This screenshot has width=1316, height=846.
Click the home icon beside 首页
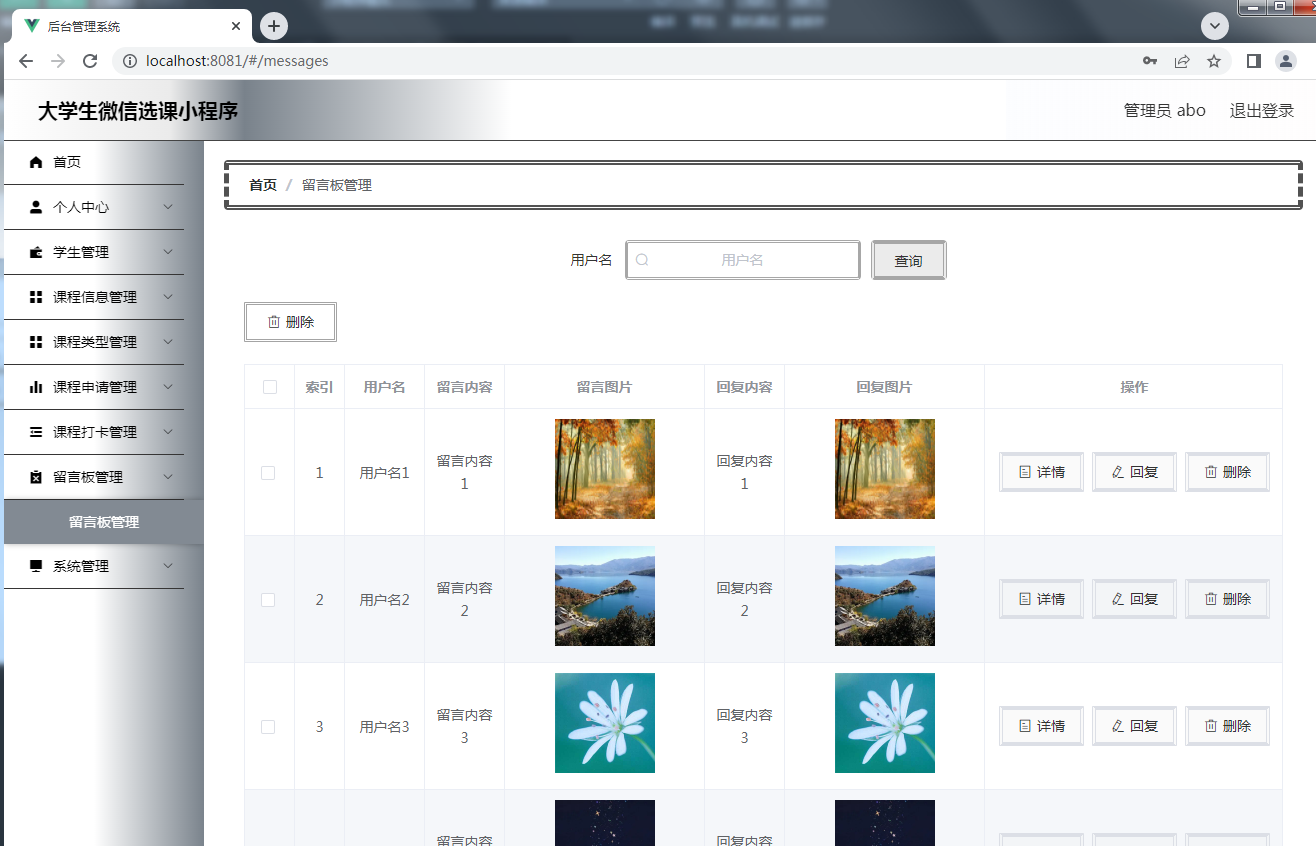click(36, 162)
